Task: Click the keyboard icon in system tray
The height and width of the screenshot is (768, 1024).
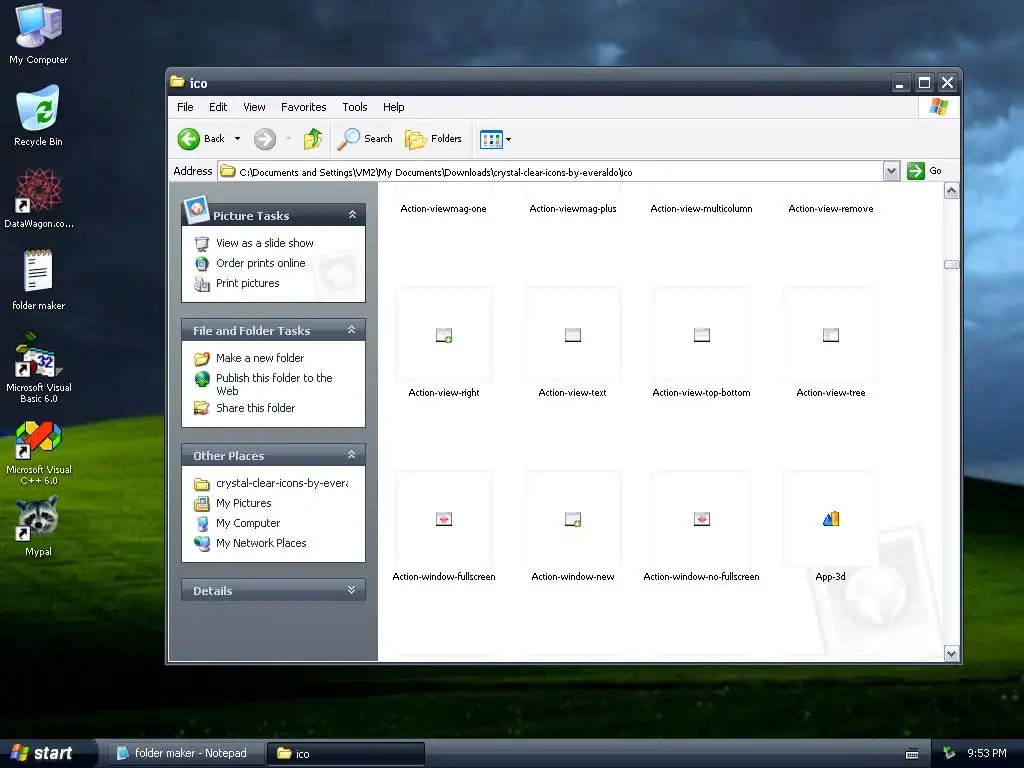Action: coord(912,754)
